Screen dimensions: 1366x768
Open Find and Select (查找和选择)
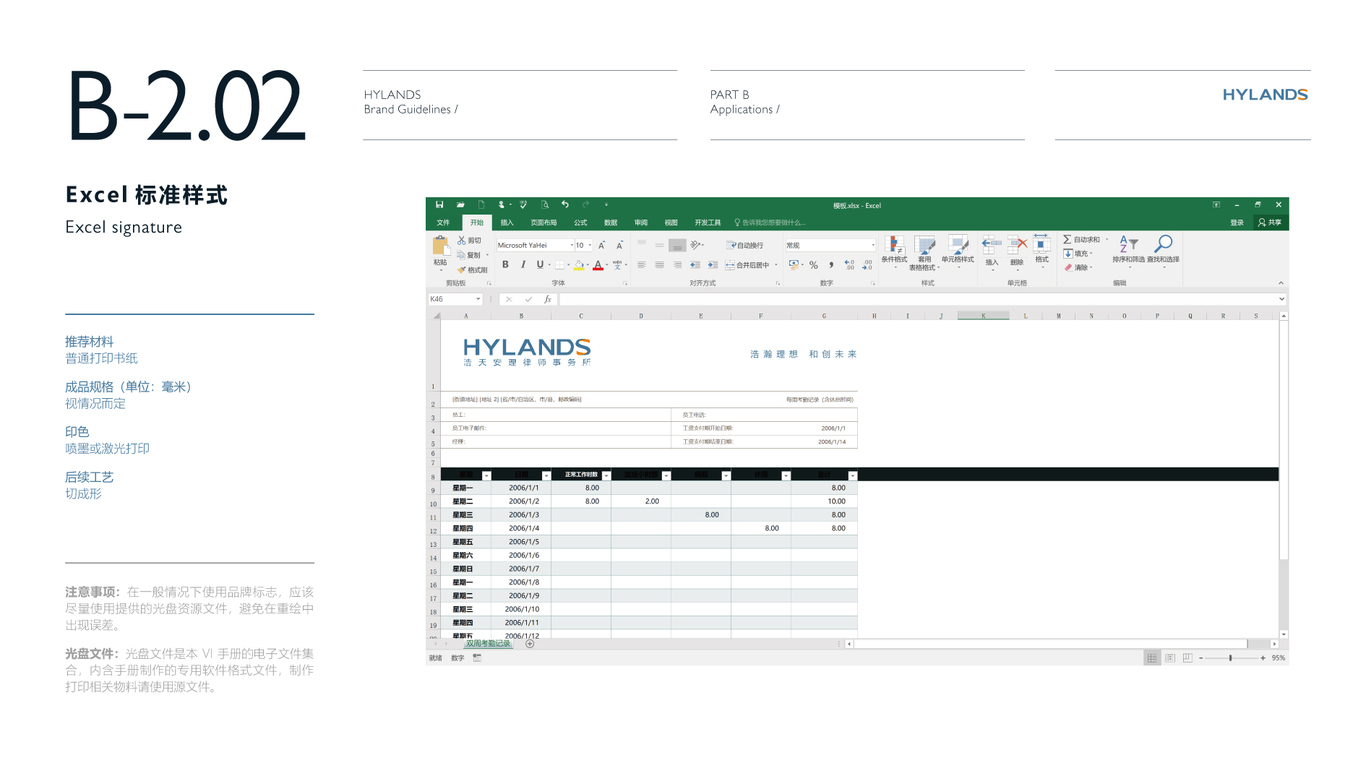[1163, 250]
